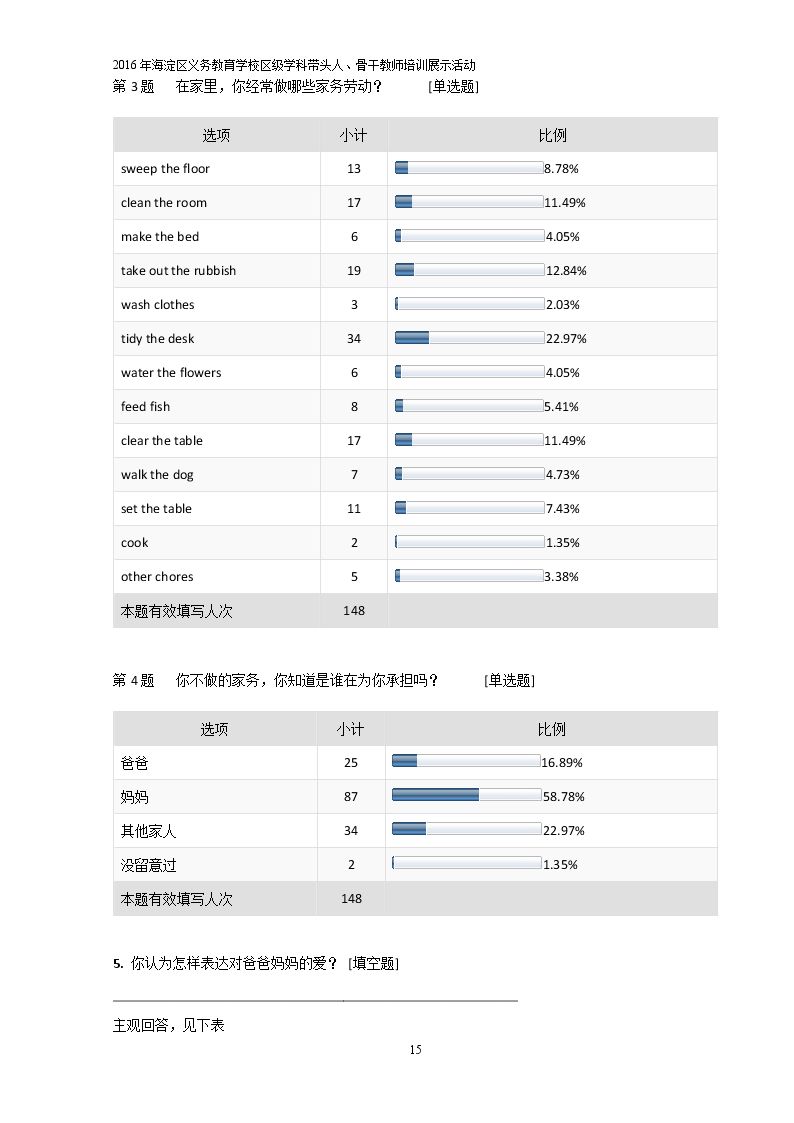Image resolution: width=794 pixels, height=1123 pixels.
Task: Click the 148 total in question 4 table
Action: [x=352, y=899]
